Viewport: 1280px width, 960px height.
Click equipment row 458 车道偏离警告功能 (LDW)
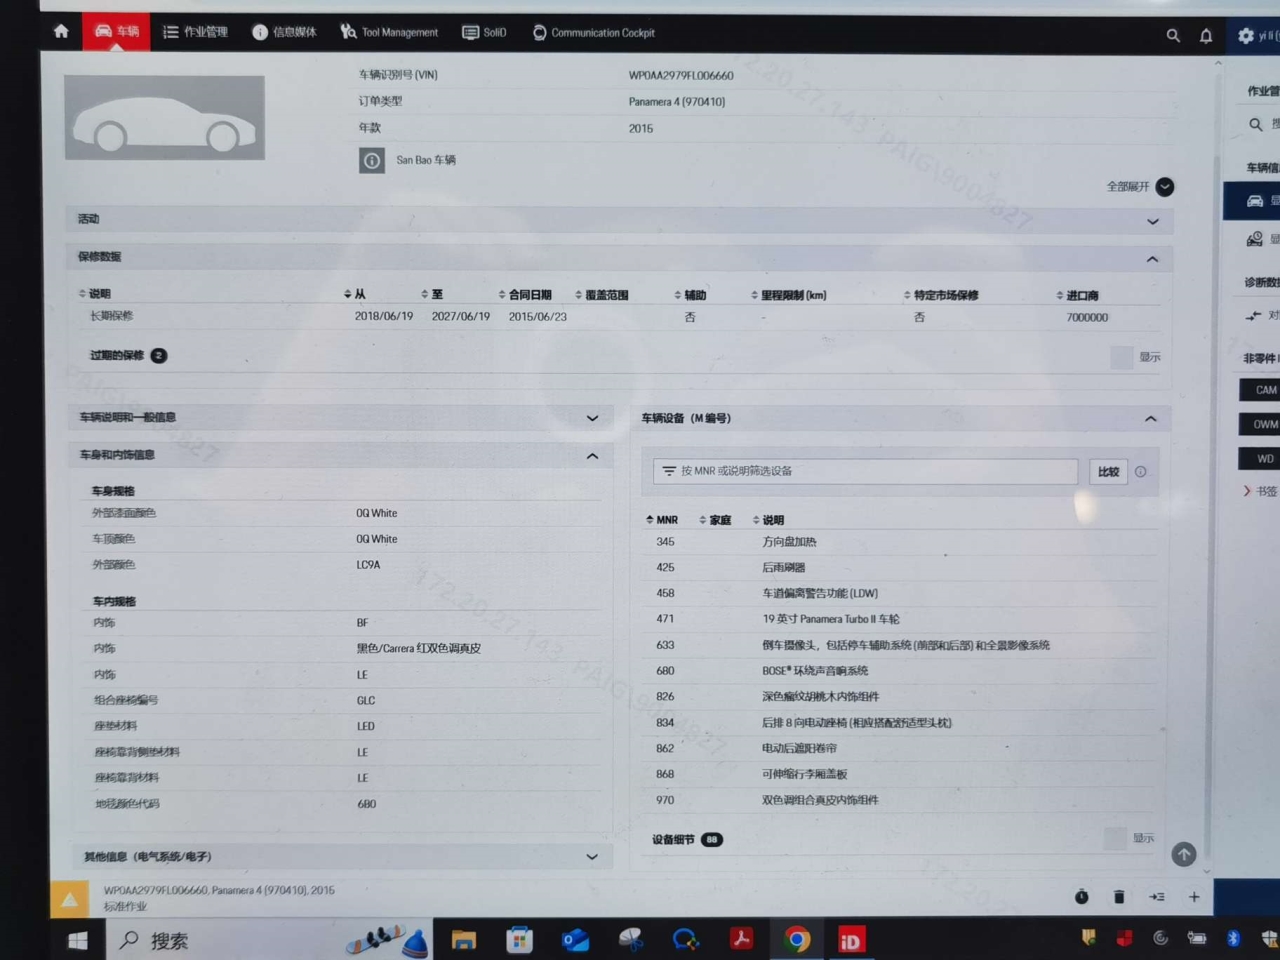pos(900,593)
